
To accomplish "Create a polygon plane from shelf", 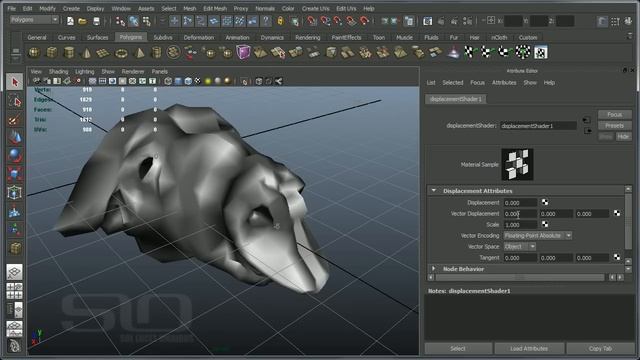I will pos(103,52).
